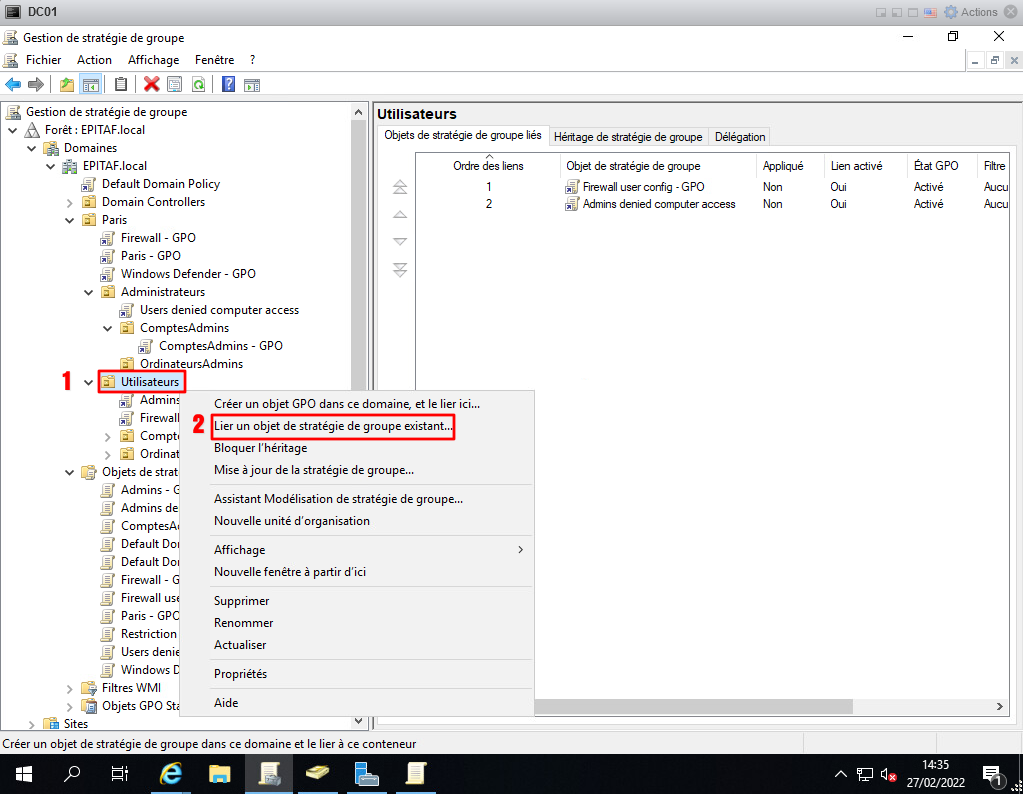Expand the Domain Controllers node
This screenshot has width=1023, height=794.
70,202
